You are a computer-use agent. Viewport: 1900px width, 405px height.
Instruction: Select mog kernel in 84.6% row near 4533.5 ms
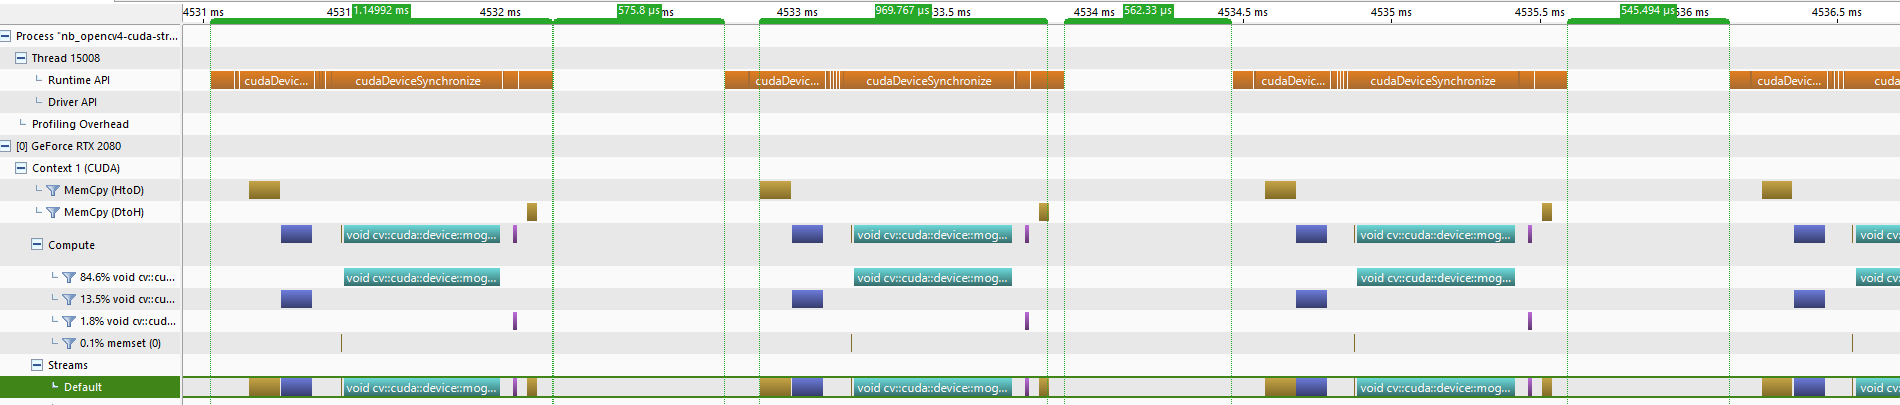933,278
